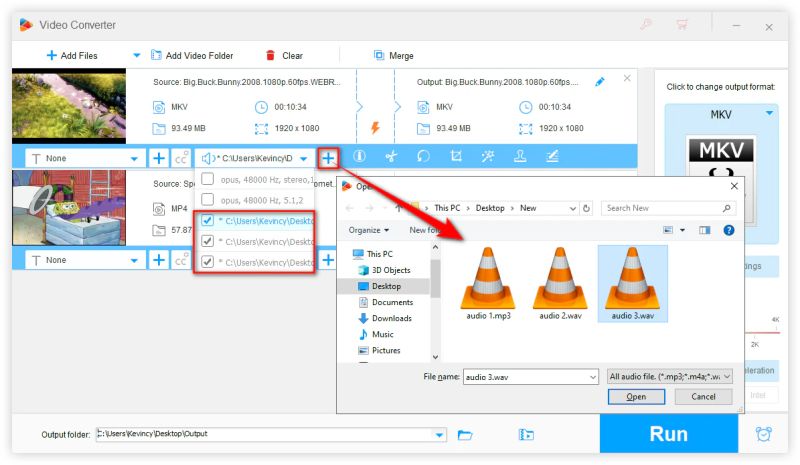Expand the address path history dropdown
800x465 pixels.
572,208
